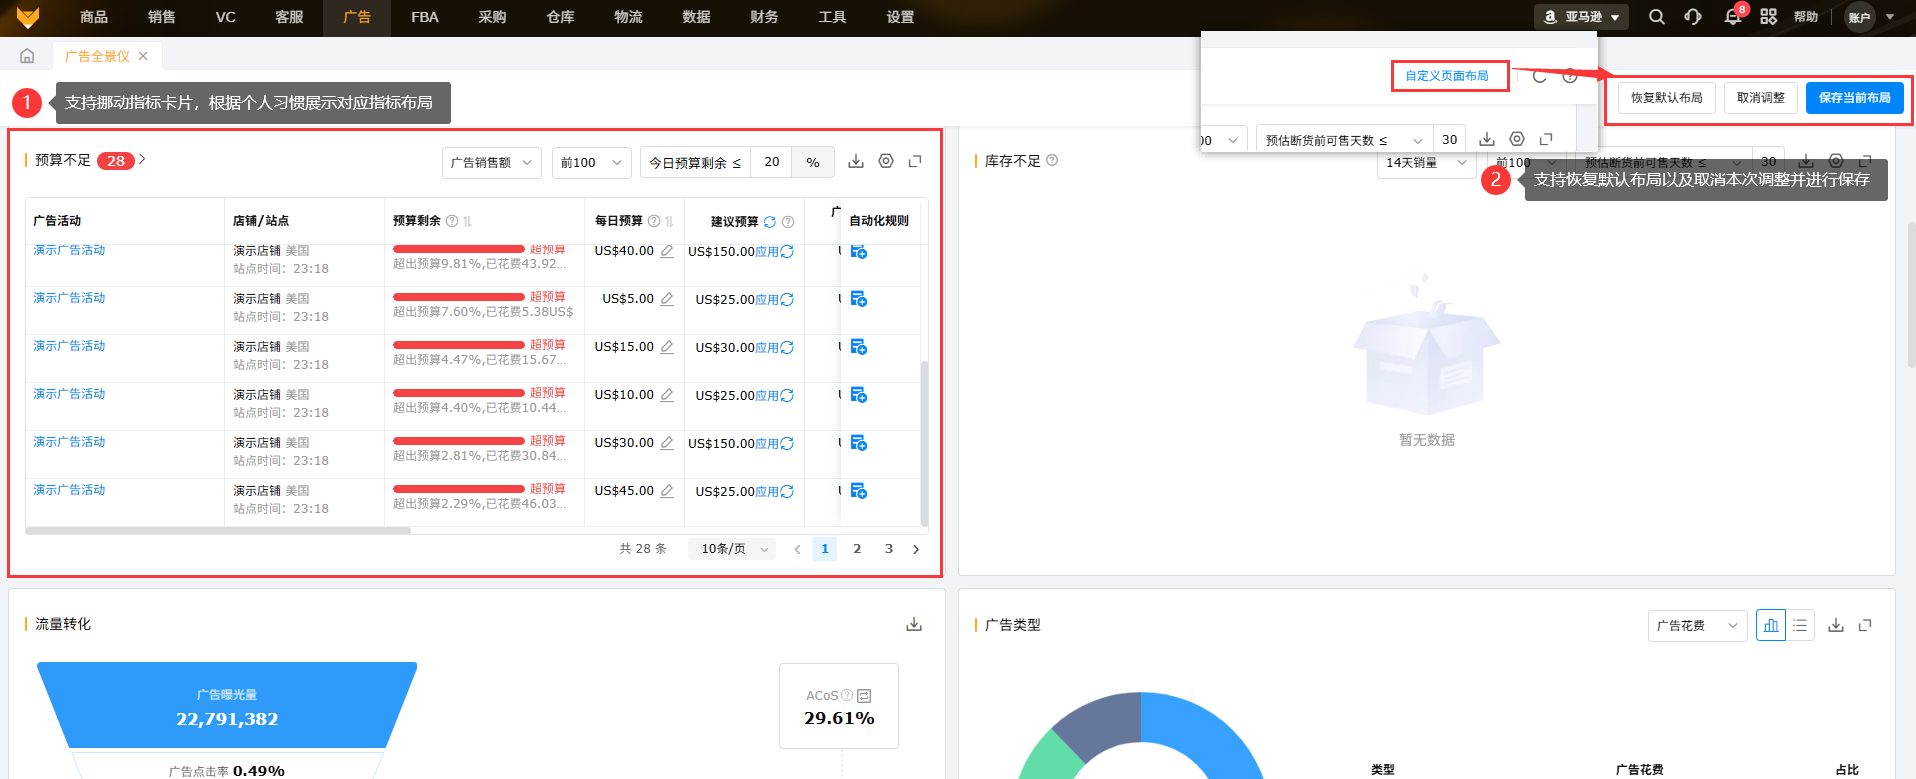Open the 亚马逊 platform dropdown
Viewport: 1916px width, 779px height.
[1581, 17]
